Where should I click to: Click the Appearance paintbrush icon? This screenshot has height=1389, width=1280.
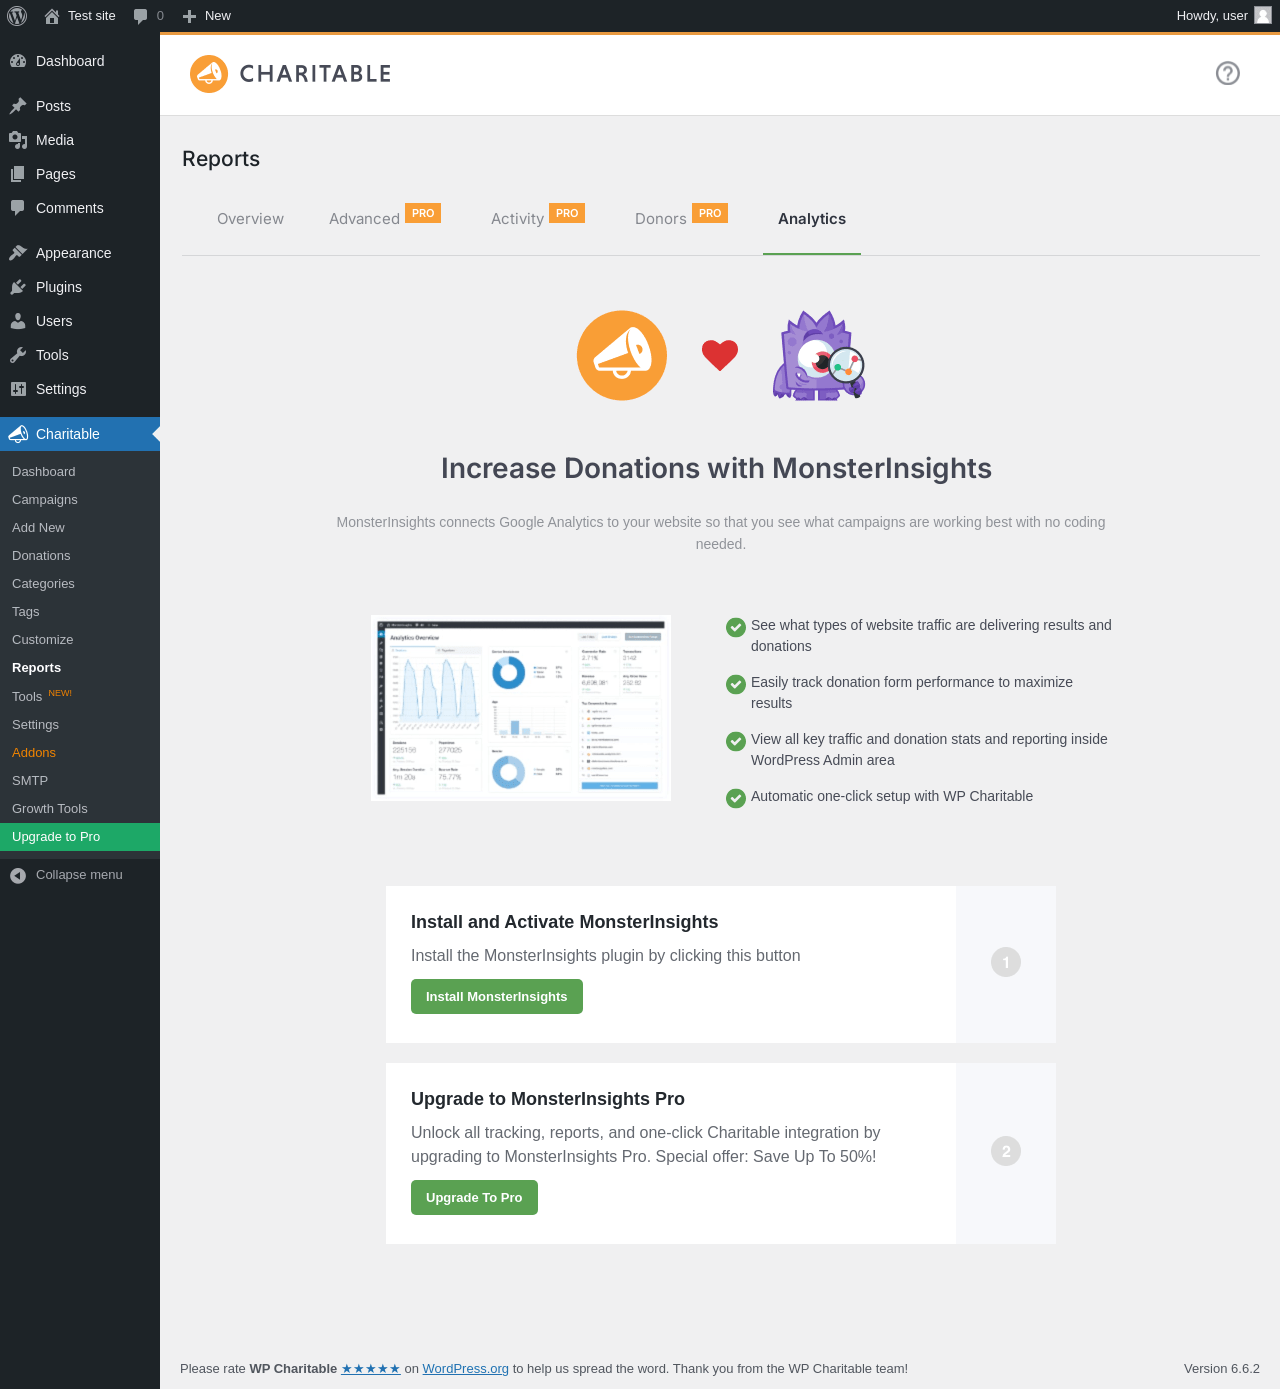(x=18, y=253)
